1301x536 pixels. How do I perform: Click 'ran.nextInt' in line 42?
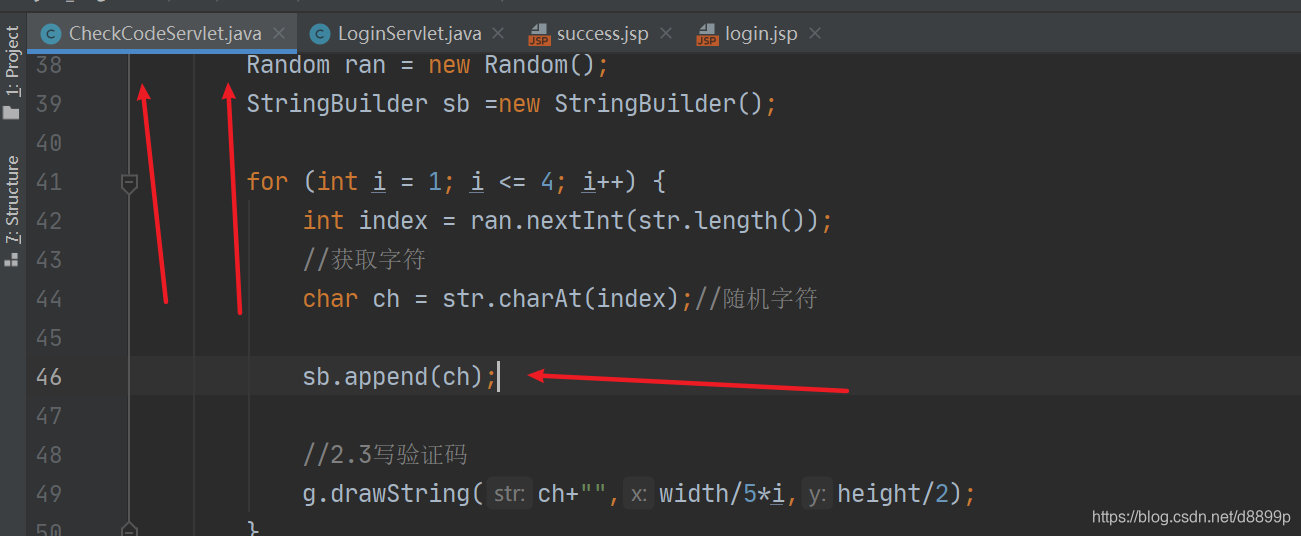coord(547,221)
